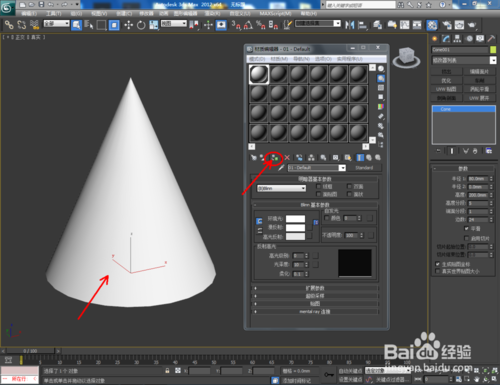
Task: Click Assign Material to Selection icon
Action: point(275,158)
